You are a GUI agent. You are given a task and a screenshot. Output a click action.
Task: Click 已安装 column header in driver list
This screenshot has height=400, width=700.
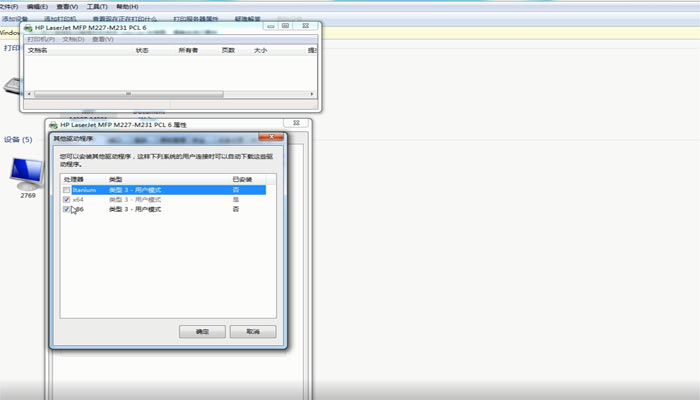point(242,179)
